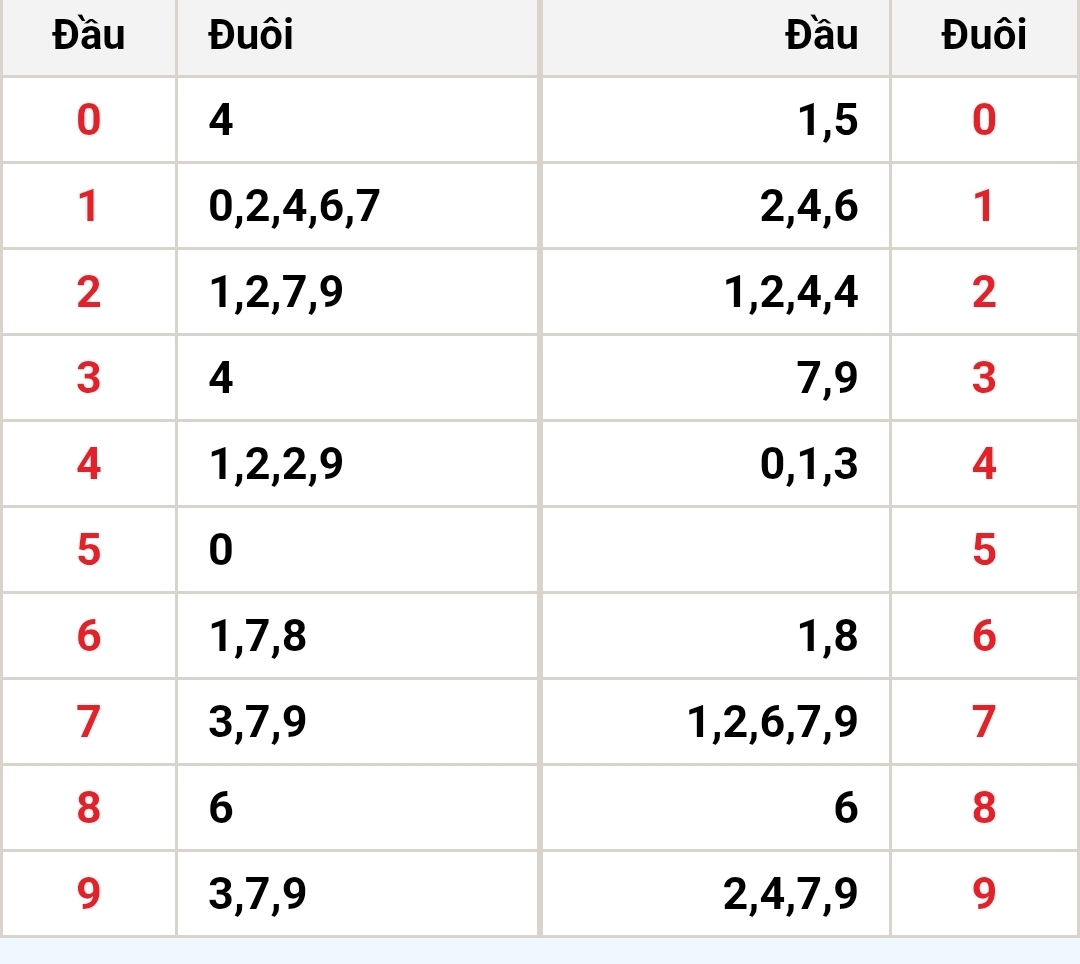This screenshot has height=964, width=1080.
Task: Select red head digit 8 in left table
Action: coord(89,807)
